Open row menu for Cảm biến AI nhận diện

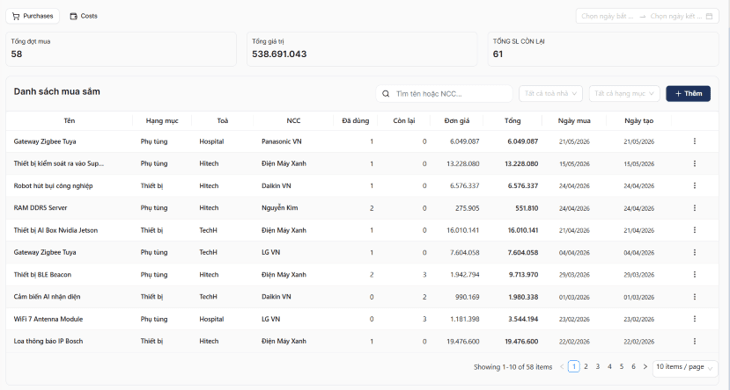click(x=695, y=296)
